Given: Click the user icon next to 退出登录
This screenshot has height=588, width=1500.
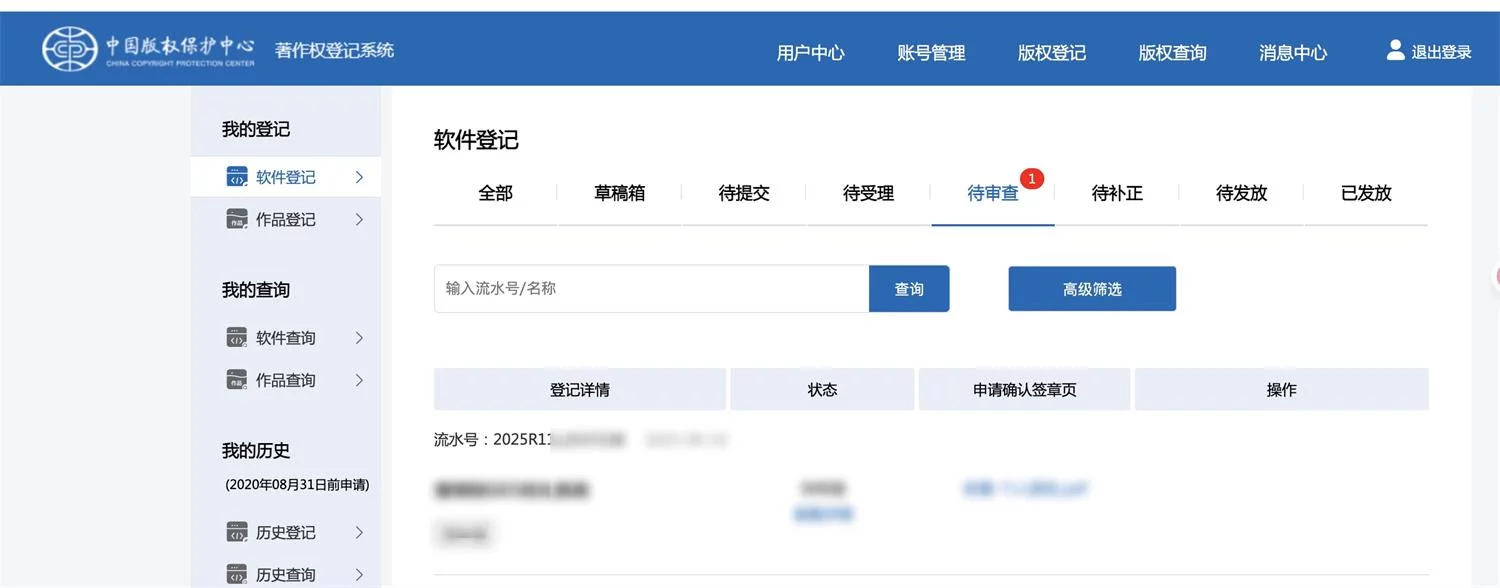Looking at the screenshot, I should coord(1394,49).
